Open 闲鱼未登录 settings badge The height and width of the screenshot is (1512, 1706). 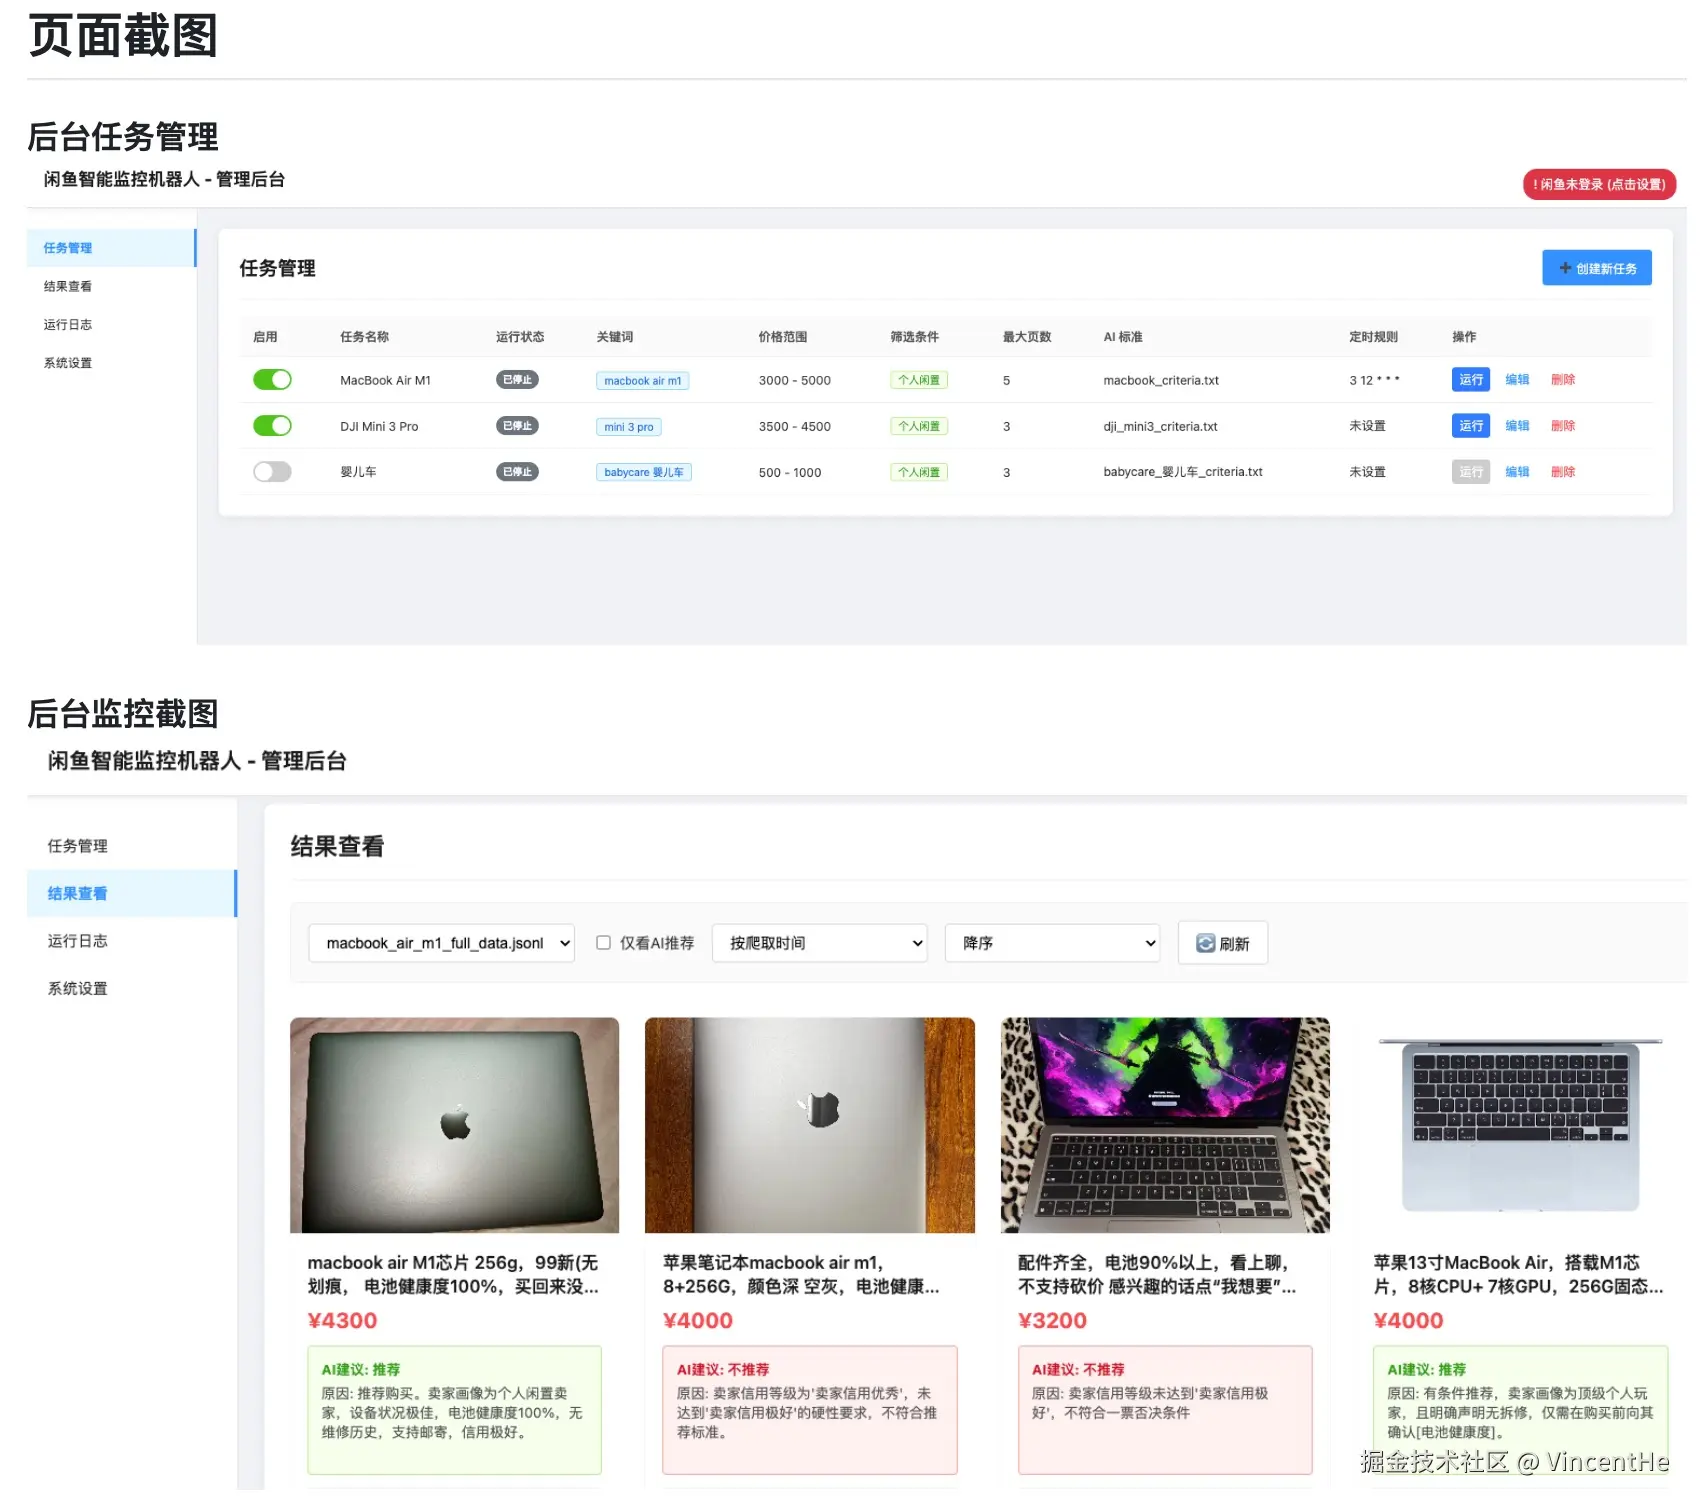click(x=1599, y=184)
